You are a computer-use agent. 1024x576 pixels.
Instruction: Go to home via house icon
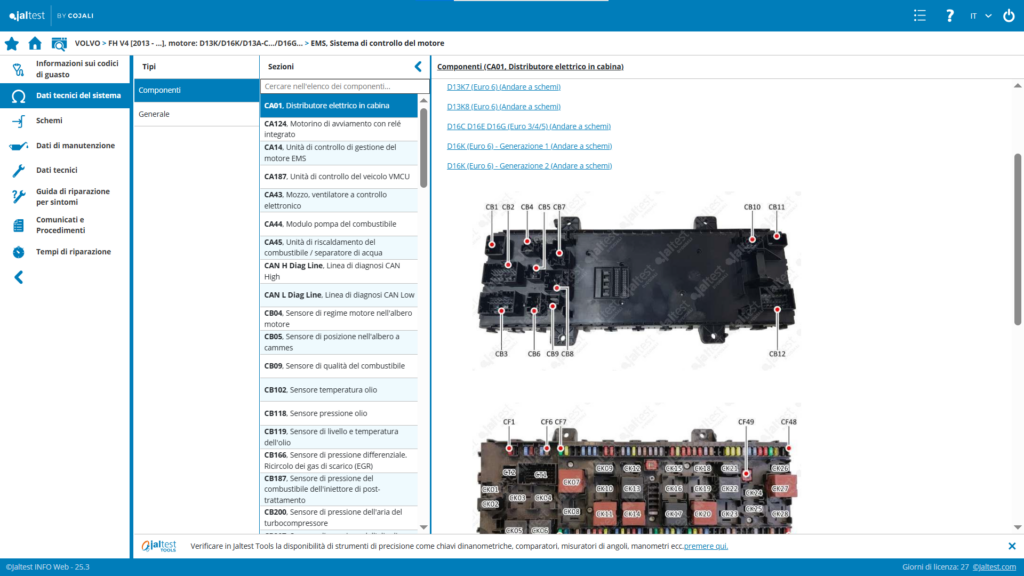tap(35, 44)
